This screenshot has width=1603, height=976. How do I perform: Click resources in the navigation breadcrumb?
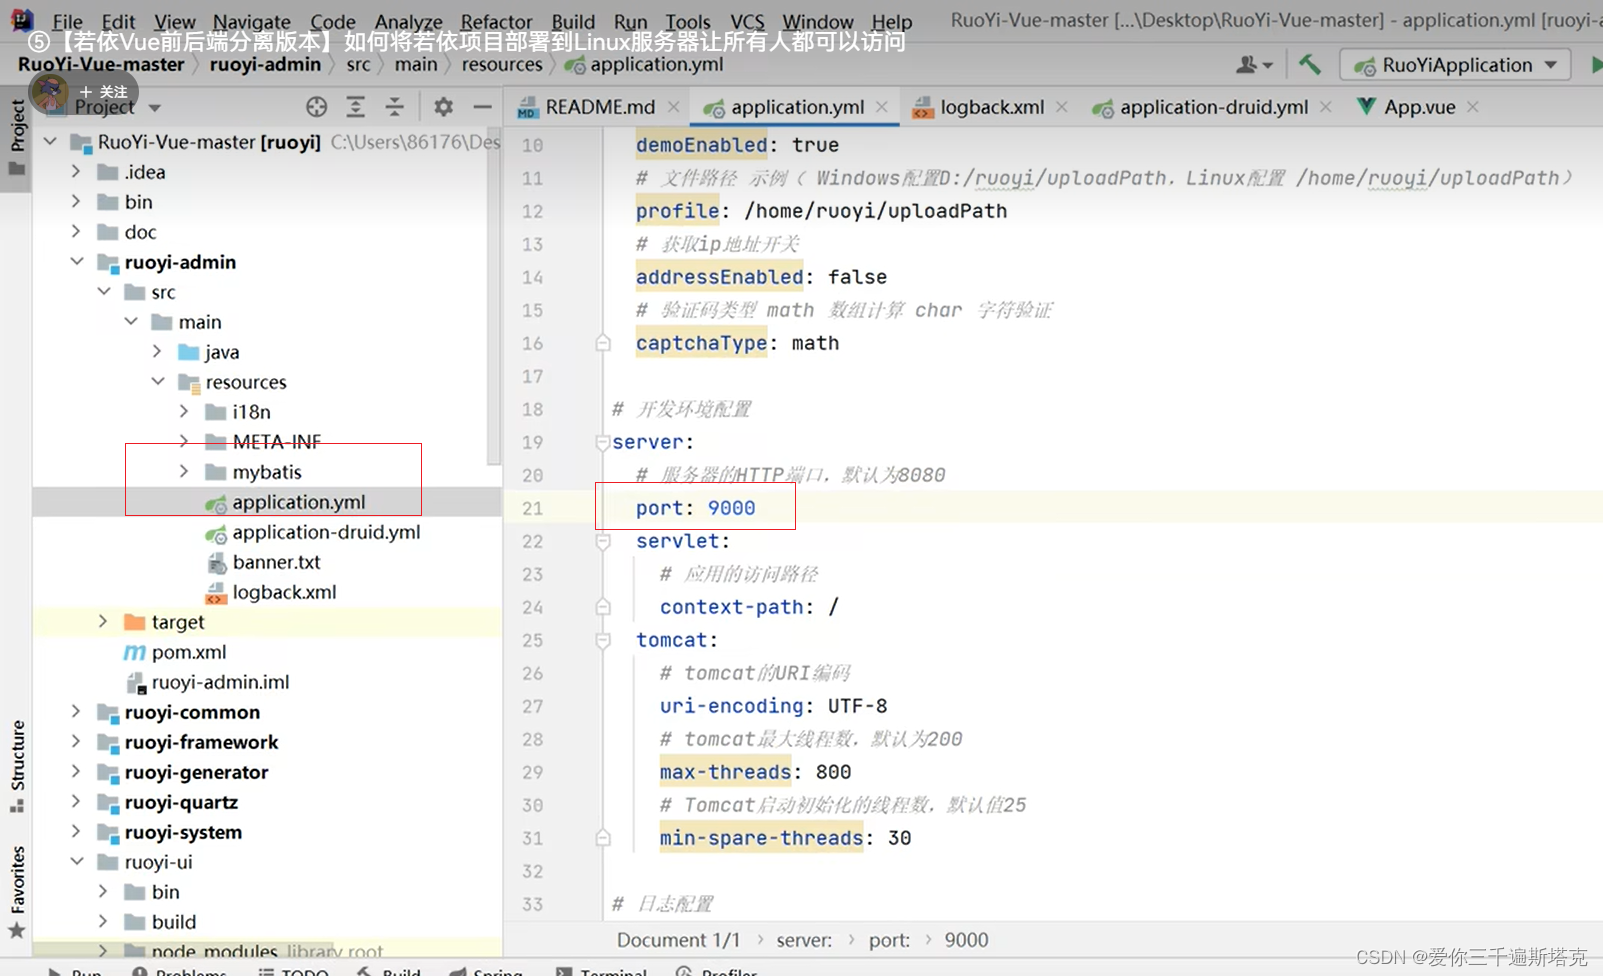coord(502,64)
